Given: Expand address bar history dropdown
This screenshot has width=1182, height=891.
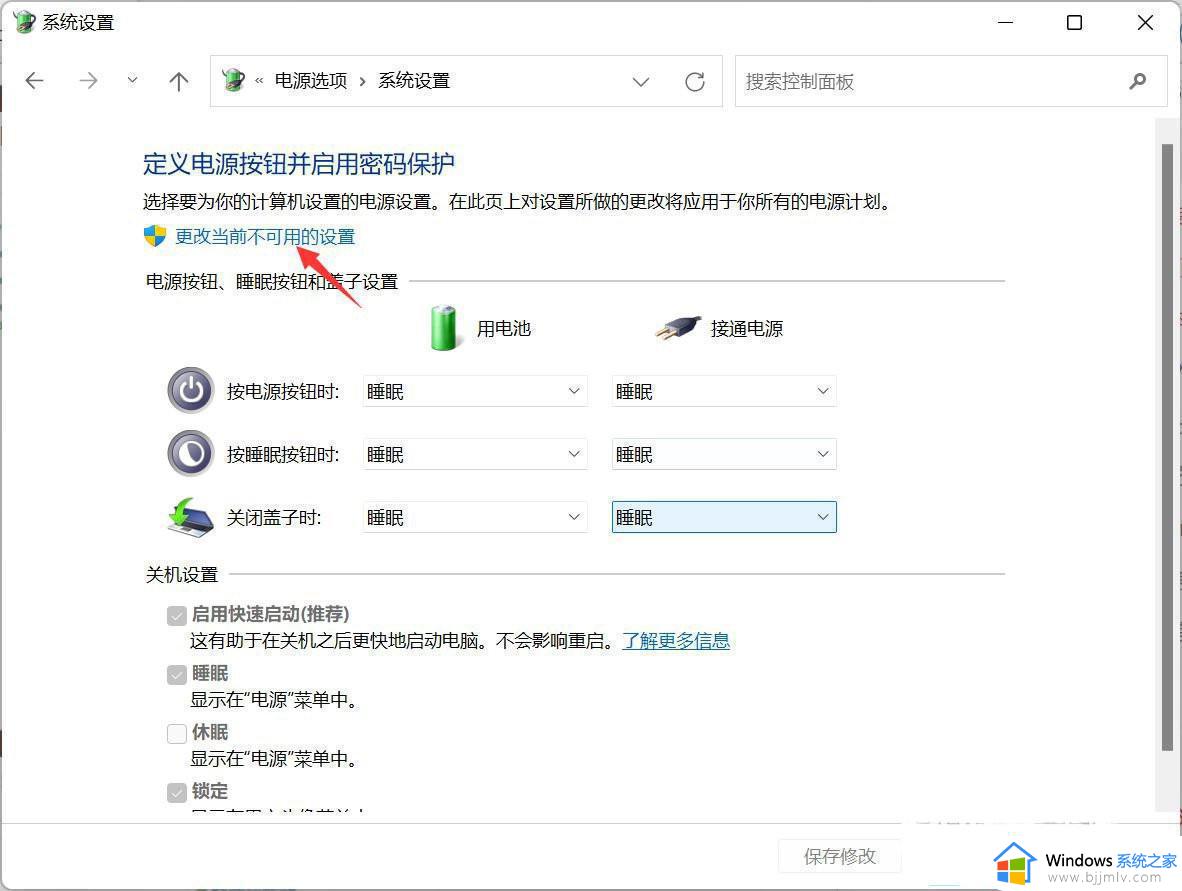Looking at the screenshot, I should click(x=641, y=81).
